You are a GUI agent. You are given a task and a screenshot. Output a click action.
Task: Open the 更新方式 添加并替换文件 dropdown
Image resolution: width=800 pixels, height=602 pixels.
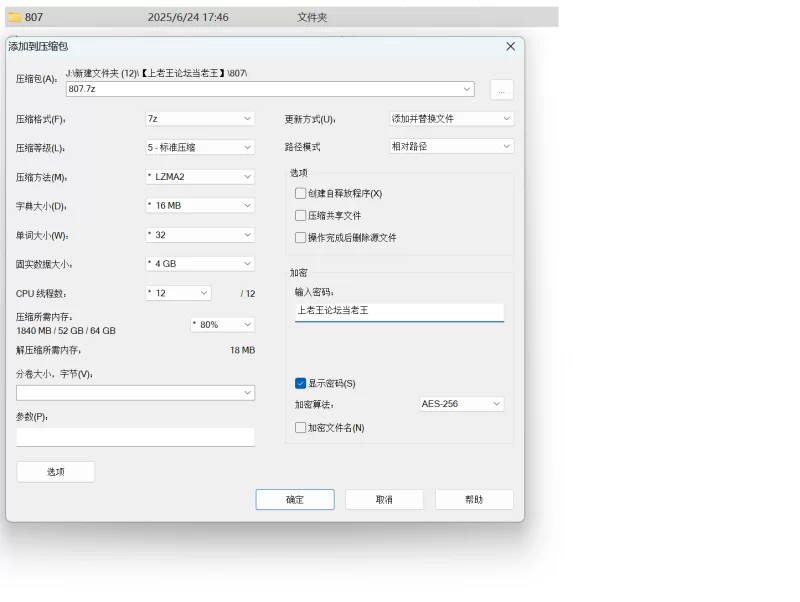tap(452, 119)
